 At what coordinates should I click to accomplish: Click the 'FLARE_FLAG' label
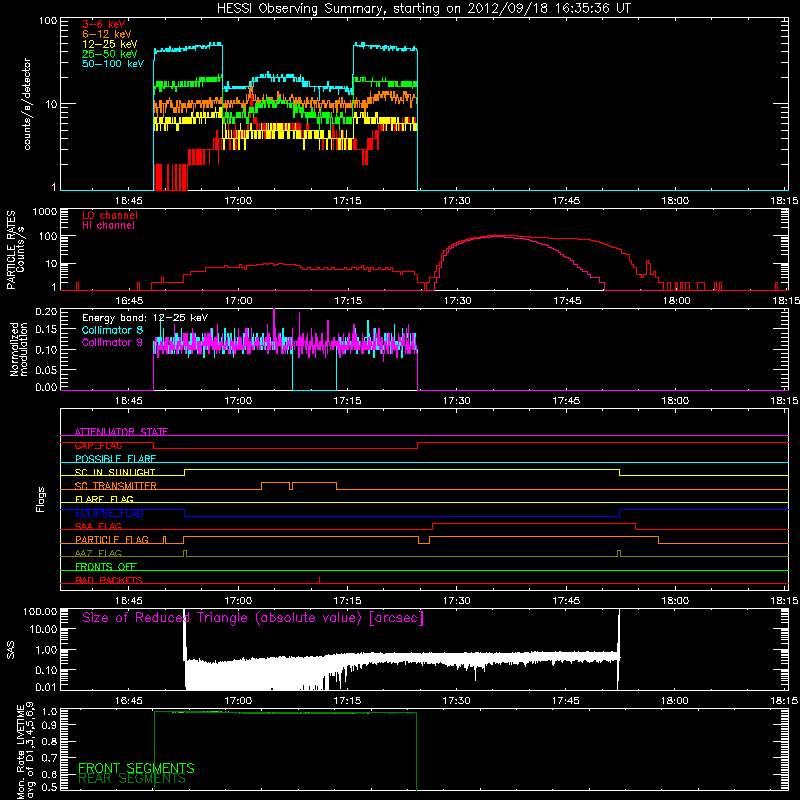pos(104,499)
